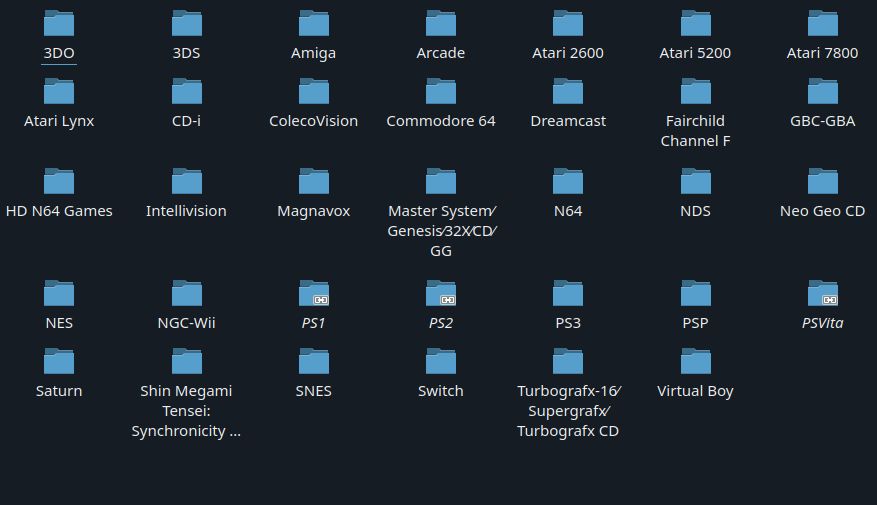Select the Amiga folder icon
Viewport: 877px width, 505px height.
tap(313, 23)
